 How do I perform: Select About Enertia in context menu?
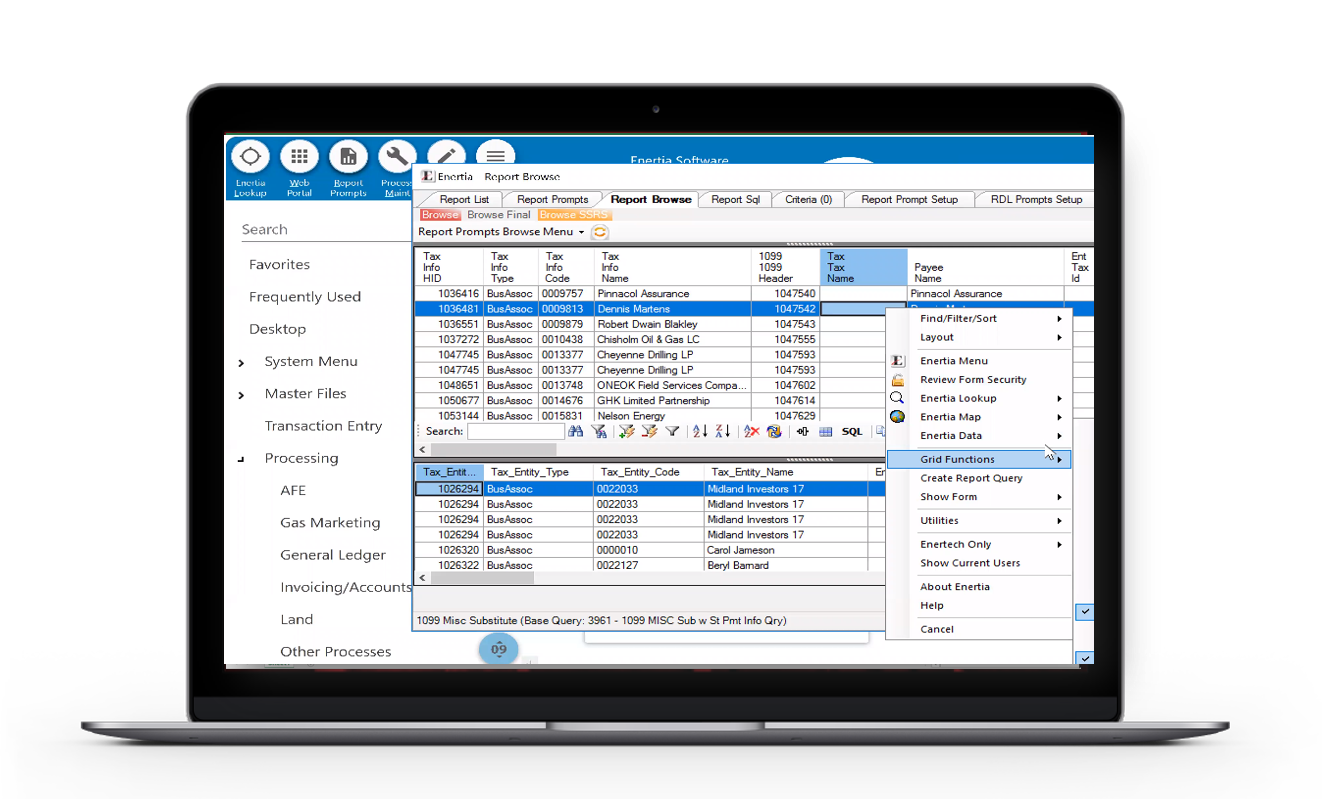click(979, 587)
